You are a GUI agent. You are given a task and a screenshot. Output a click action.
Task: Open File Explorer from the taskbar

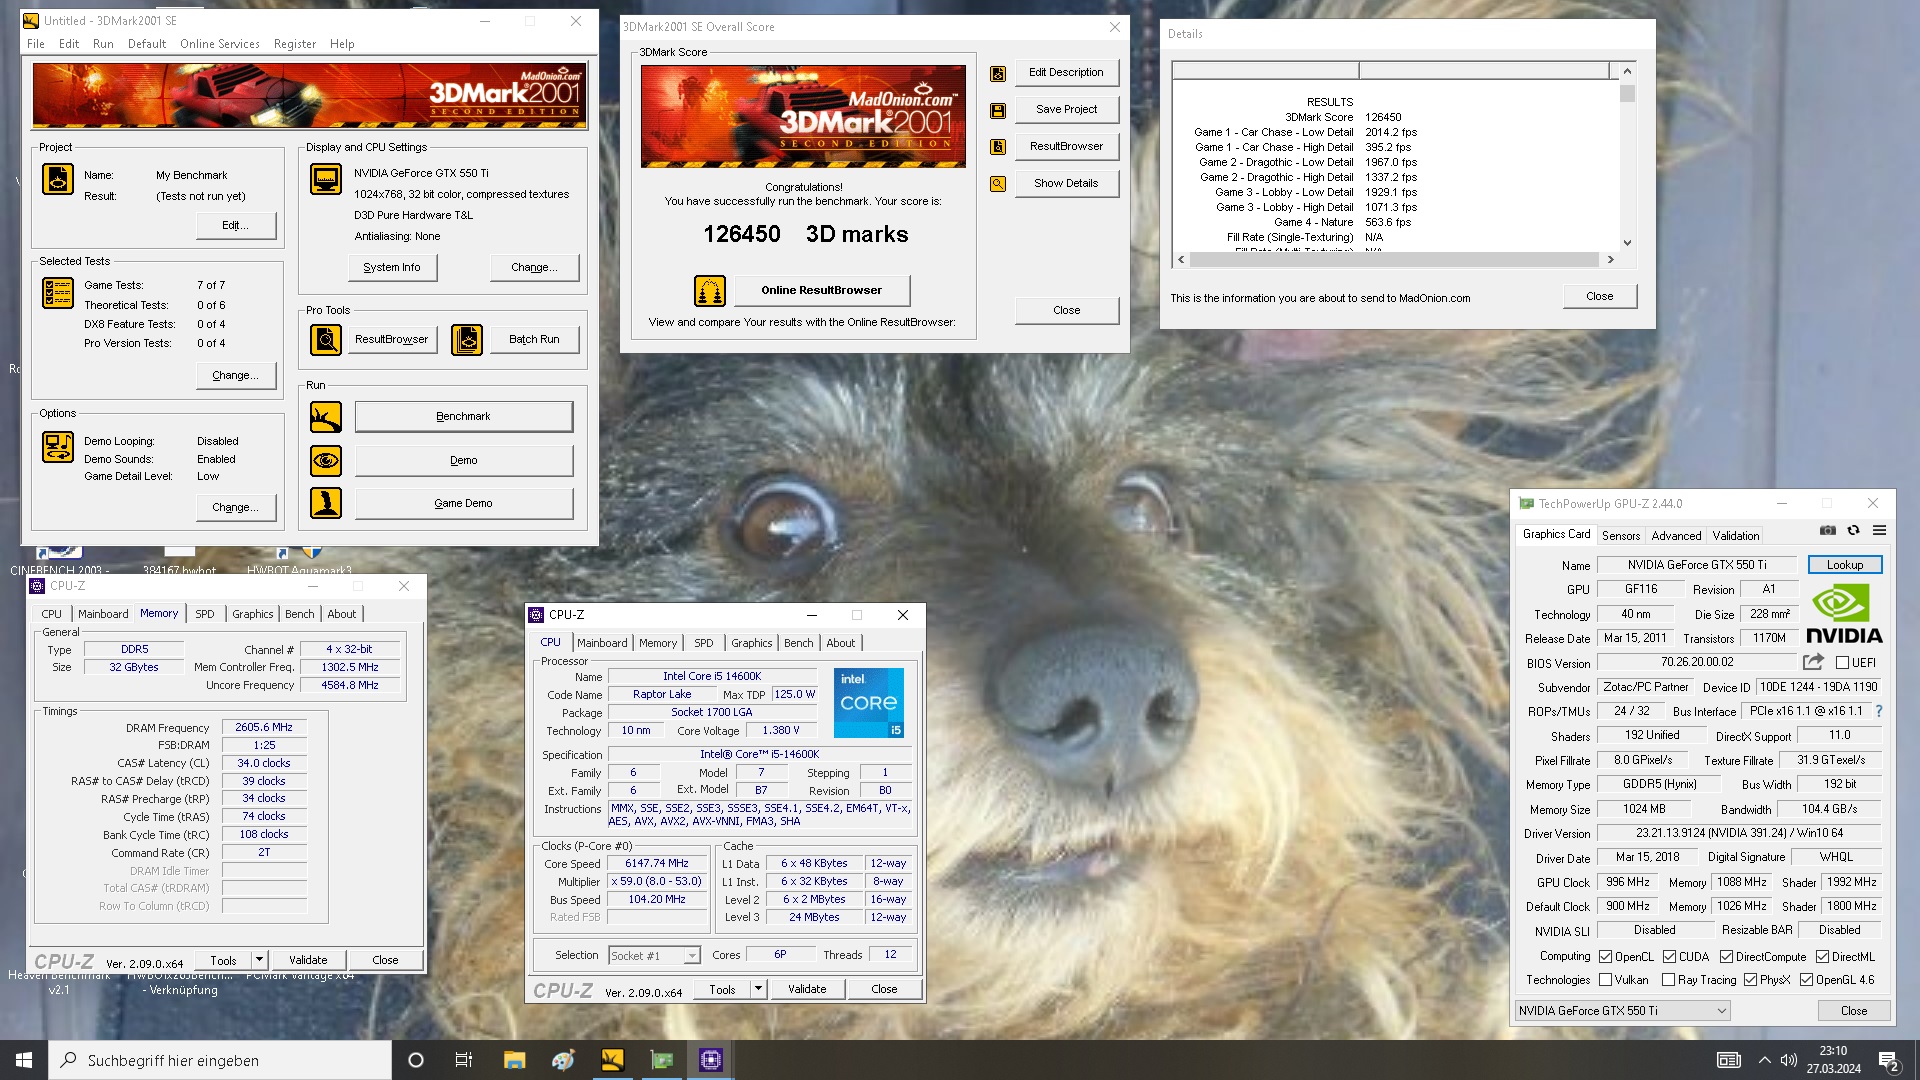(514, 1060)
